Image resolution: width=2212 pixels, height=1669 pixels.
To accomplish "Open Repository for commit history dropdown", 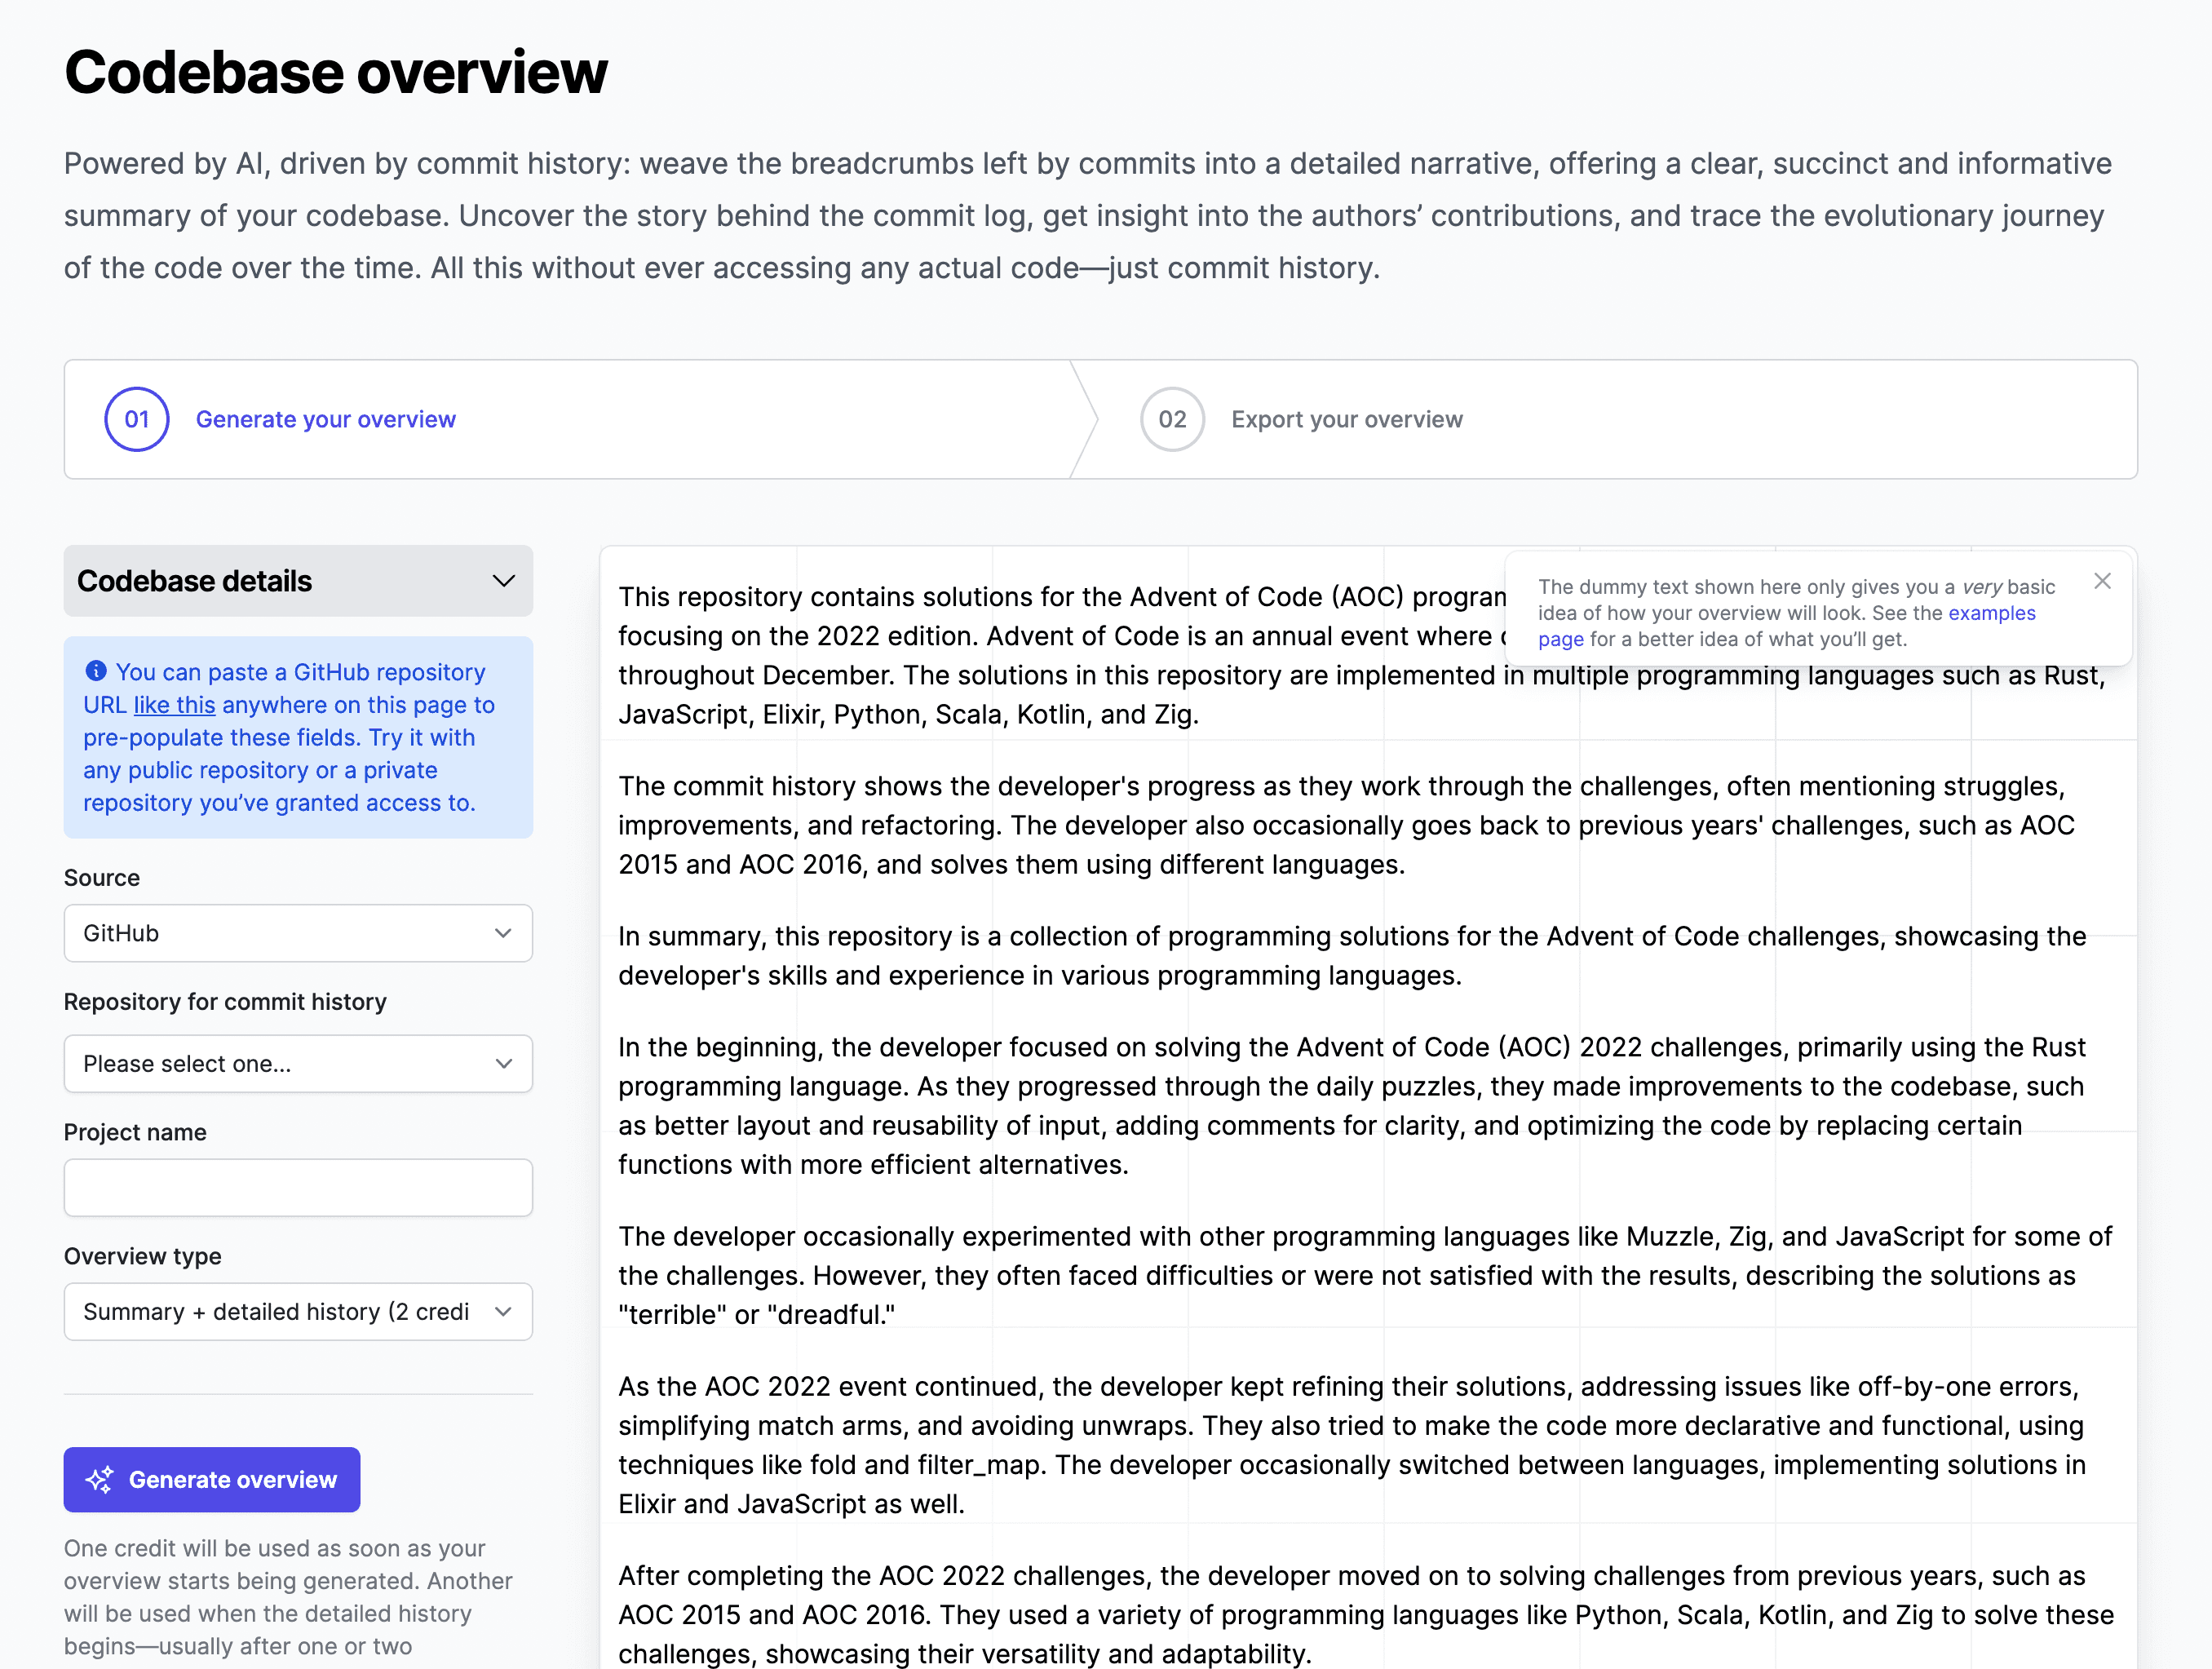I will click(298, 1063).
